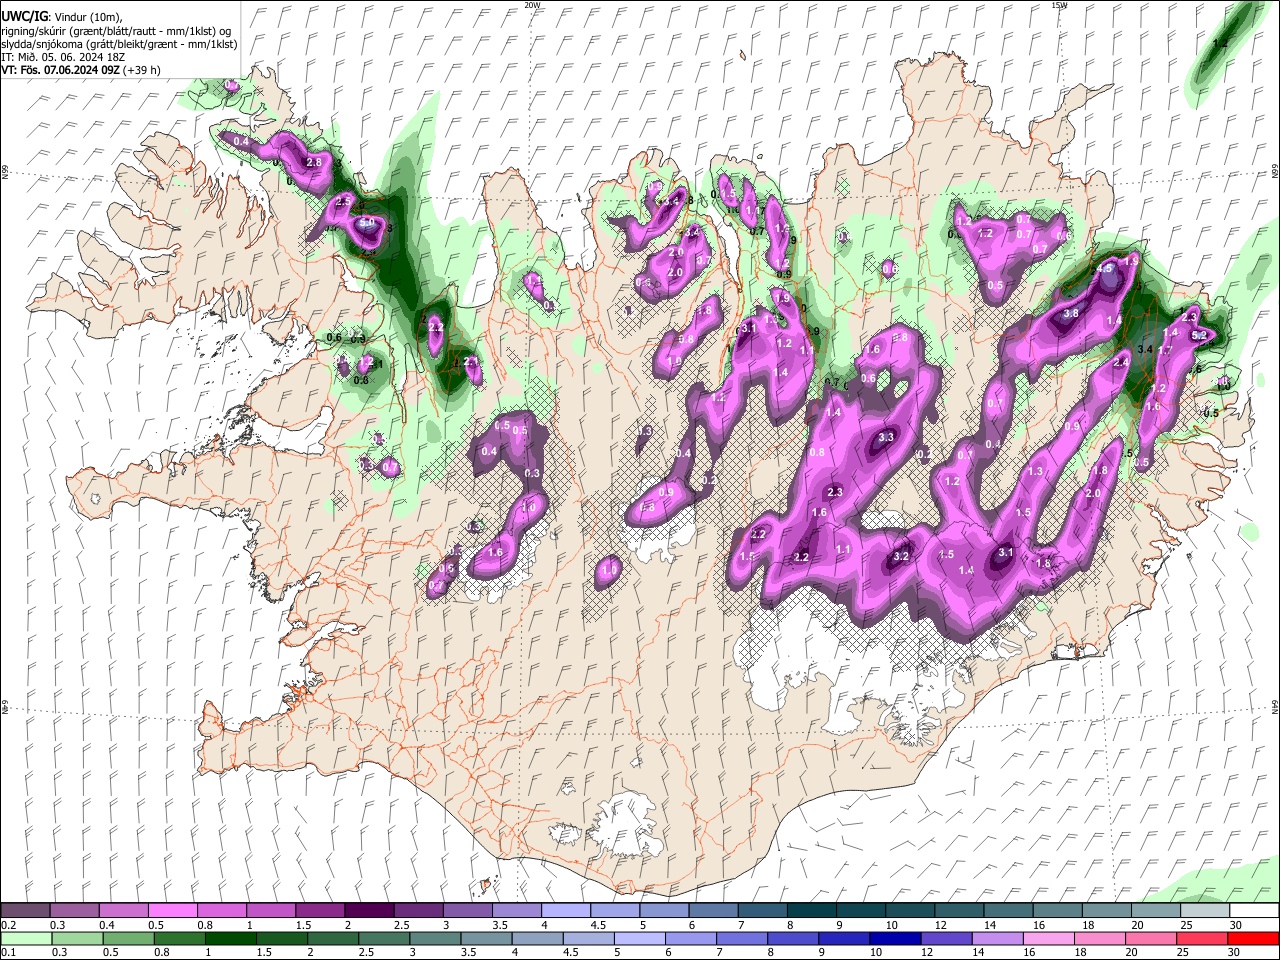The height and width of the screenshot is (960, 1280).
Task: Click the '0.2' label in the upper legend
Action: pos(9,925)
